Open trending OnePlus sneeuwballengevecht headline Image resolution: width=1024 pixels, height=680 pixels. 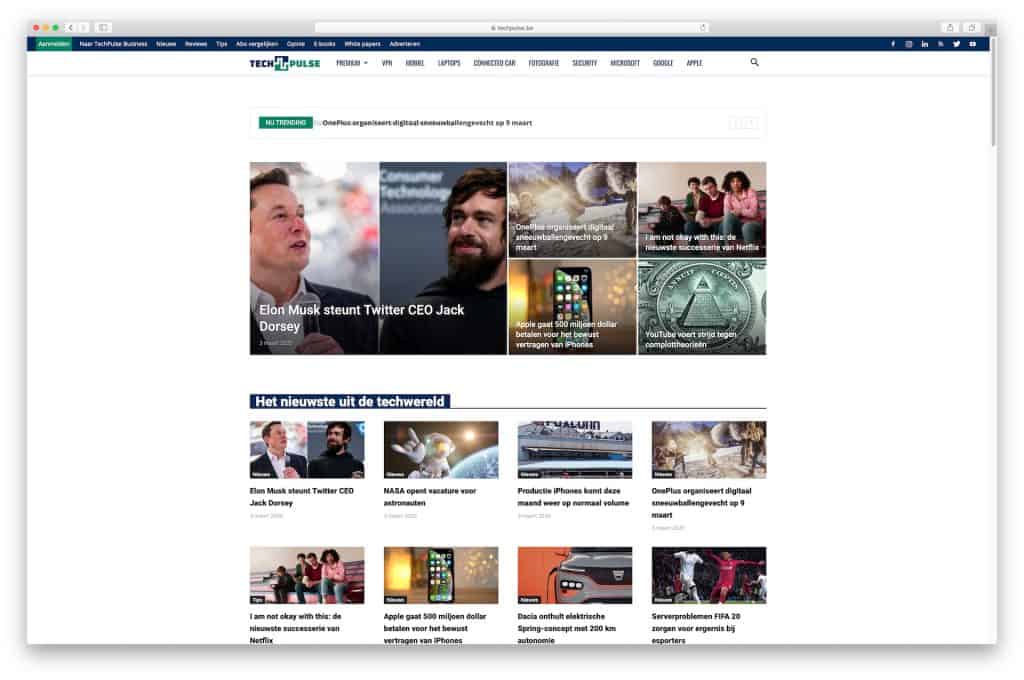pyautogui.click(x=427, y=123)
